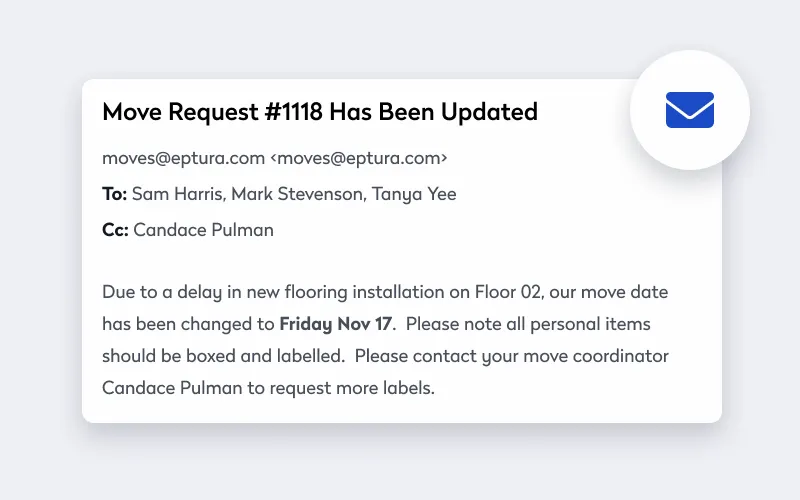800x500 pixels.
Task: Select the #1118 request number in title
Action: 293,112
